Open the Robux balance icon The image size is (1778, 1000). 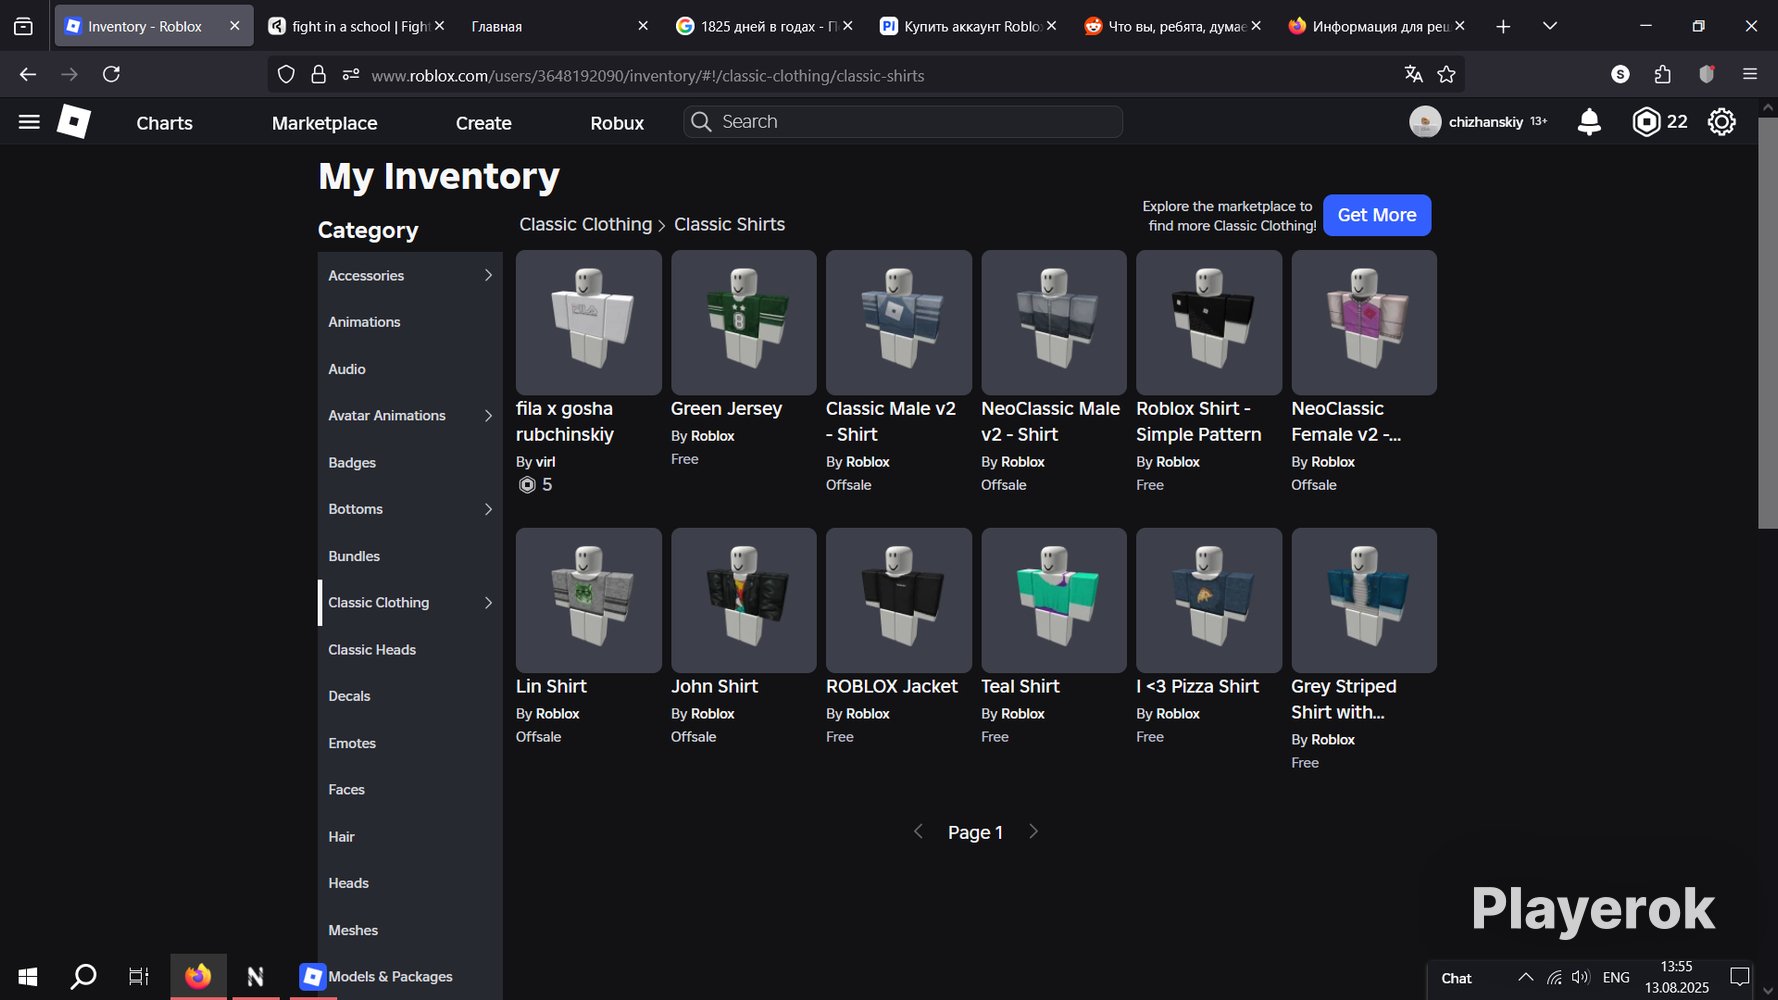(1646, 122)
